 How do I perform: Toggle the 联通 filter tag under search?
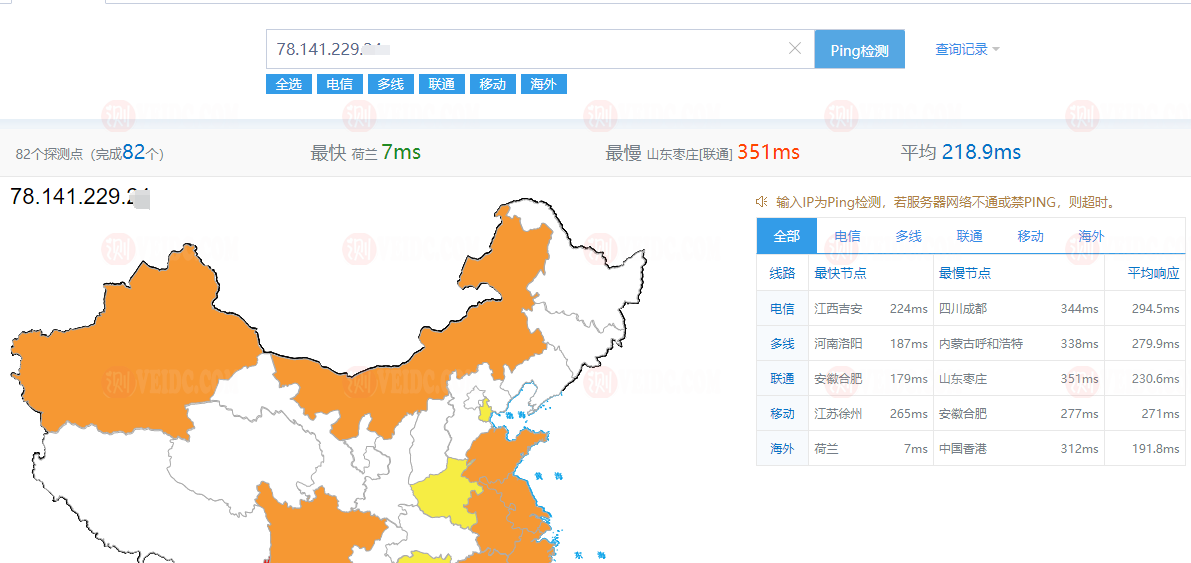tap(441, 84)
